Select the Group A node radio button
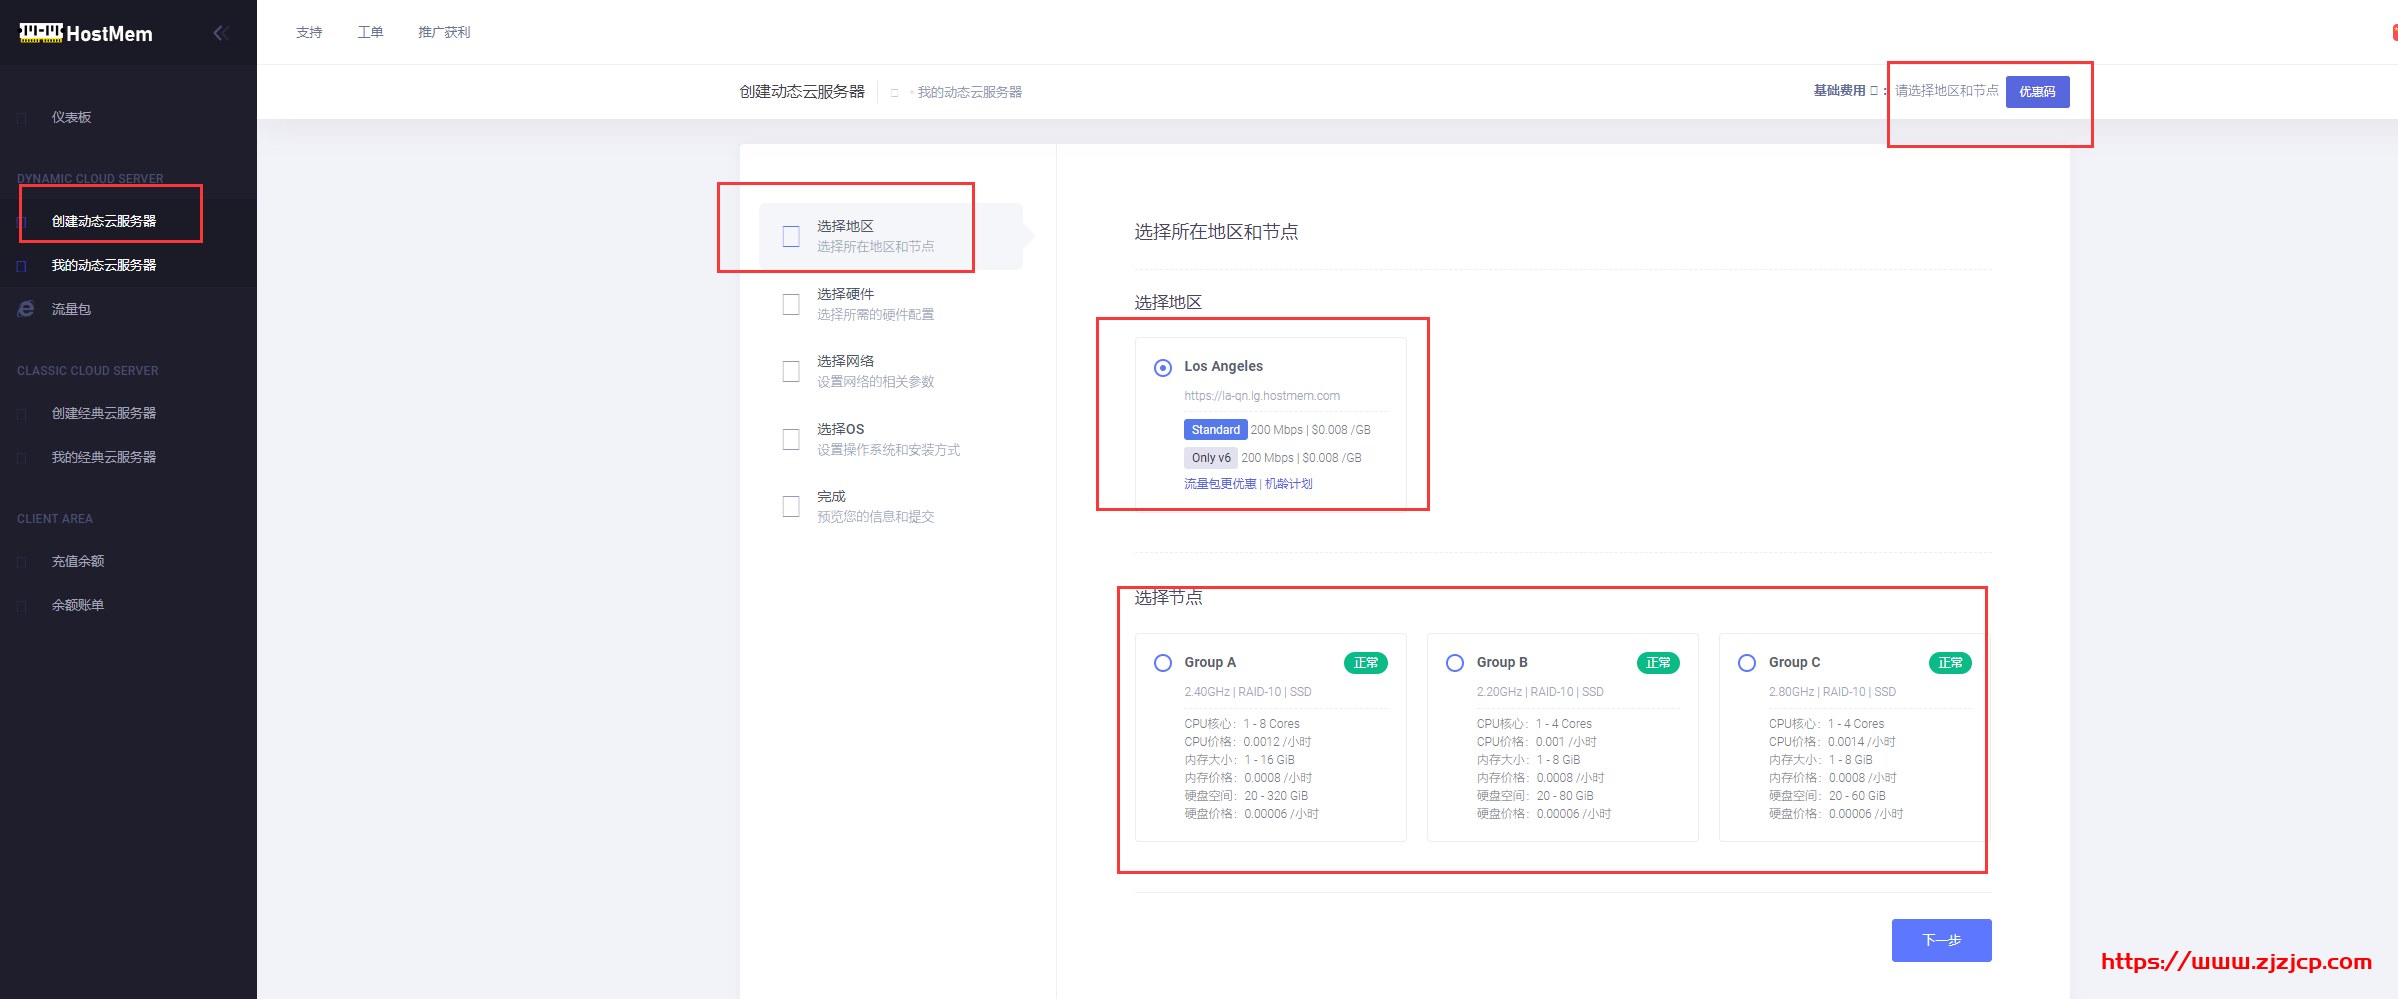This screenshot has height=999, width=2398. click(1163, 663)
